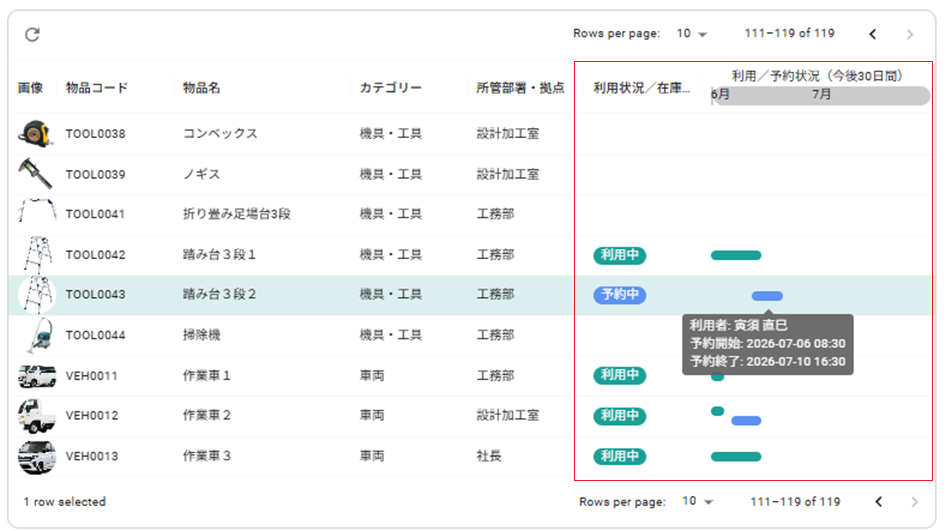Click 車両 category cell of VEH0011
946x531 pixels.
click(x=372, y=375)
